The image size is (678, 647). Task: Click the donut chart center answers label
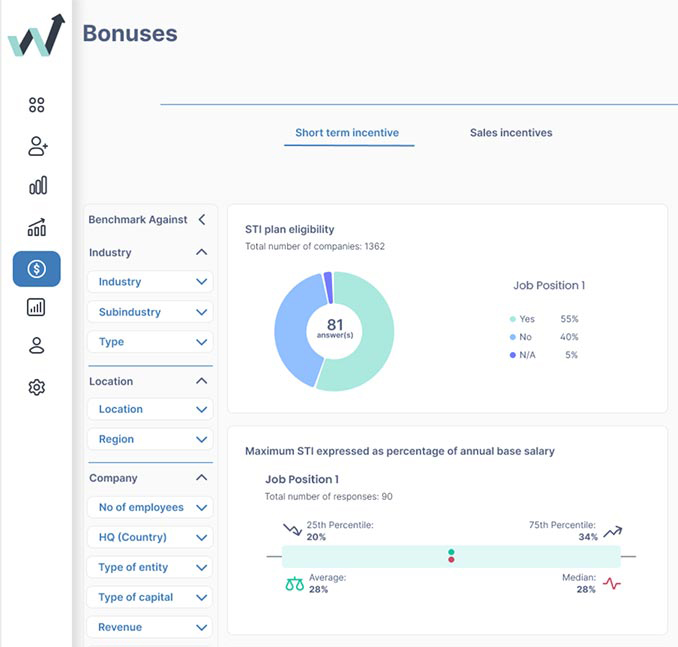point(335,329)
